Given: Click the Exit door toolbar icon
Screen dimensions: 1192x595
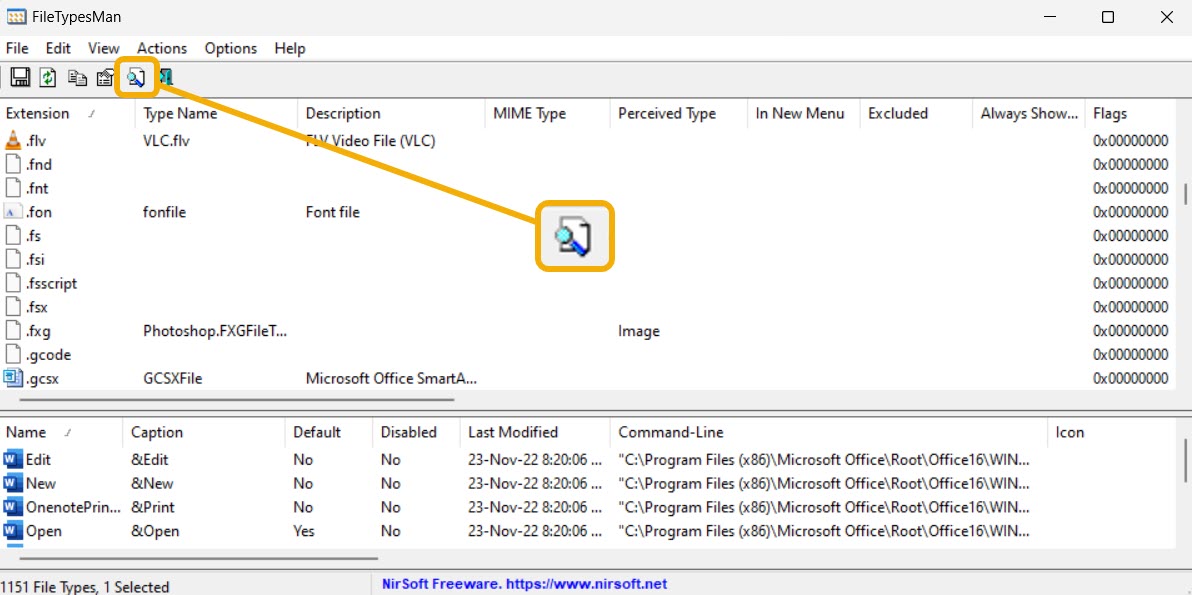Looking at the screenshot, I should tap(166, 77).
